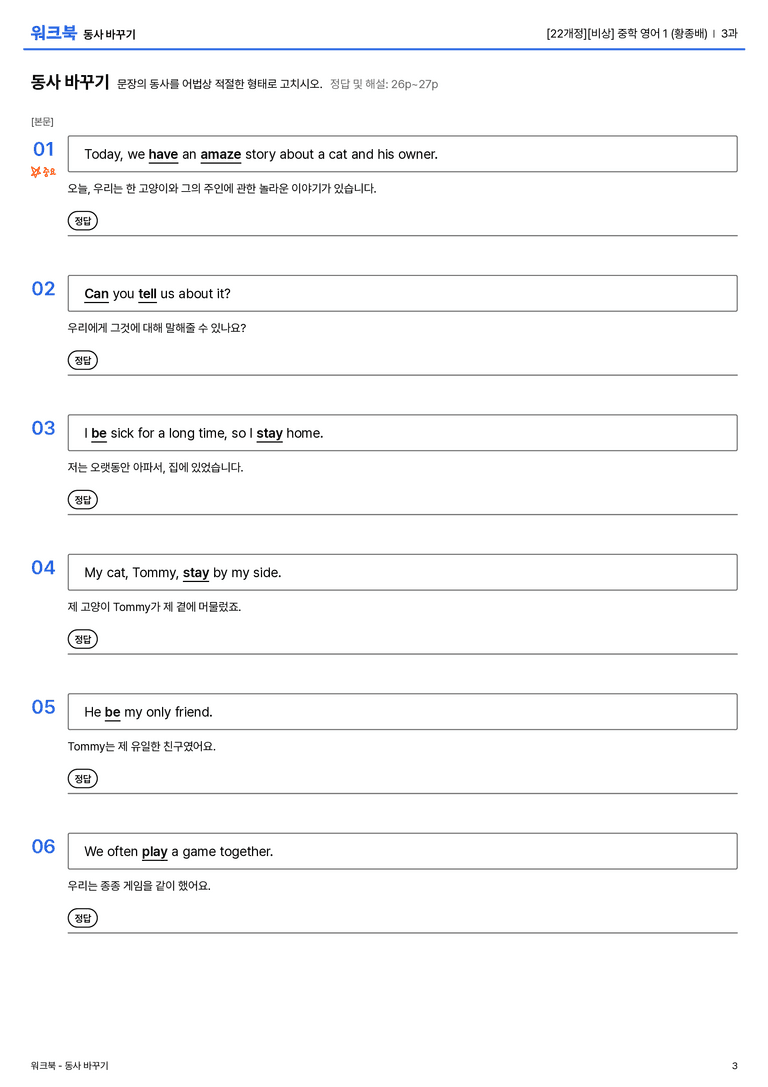768x1087 pixels.
Task: Click the underlined word 'amaze'
Action: [x=220, y=155]
